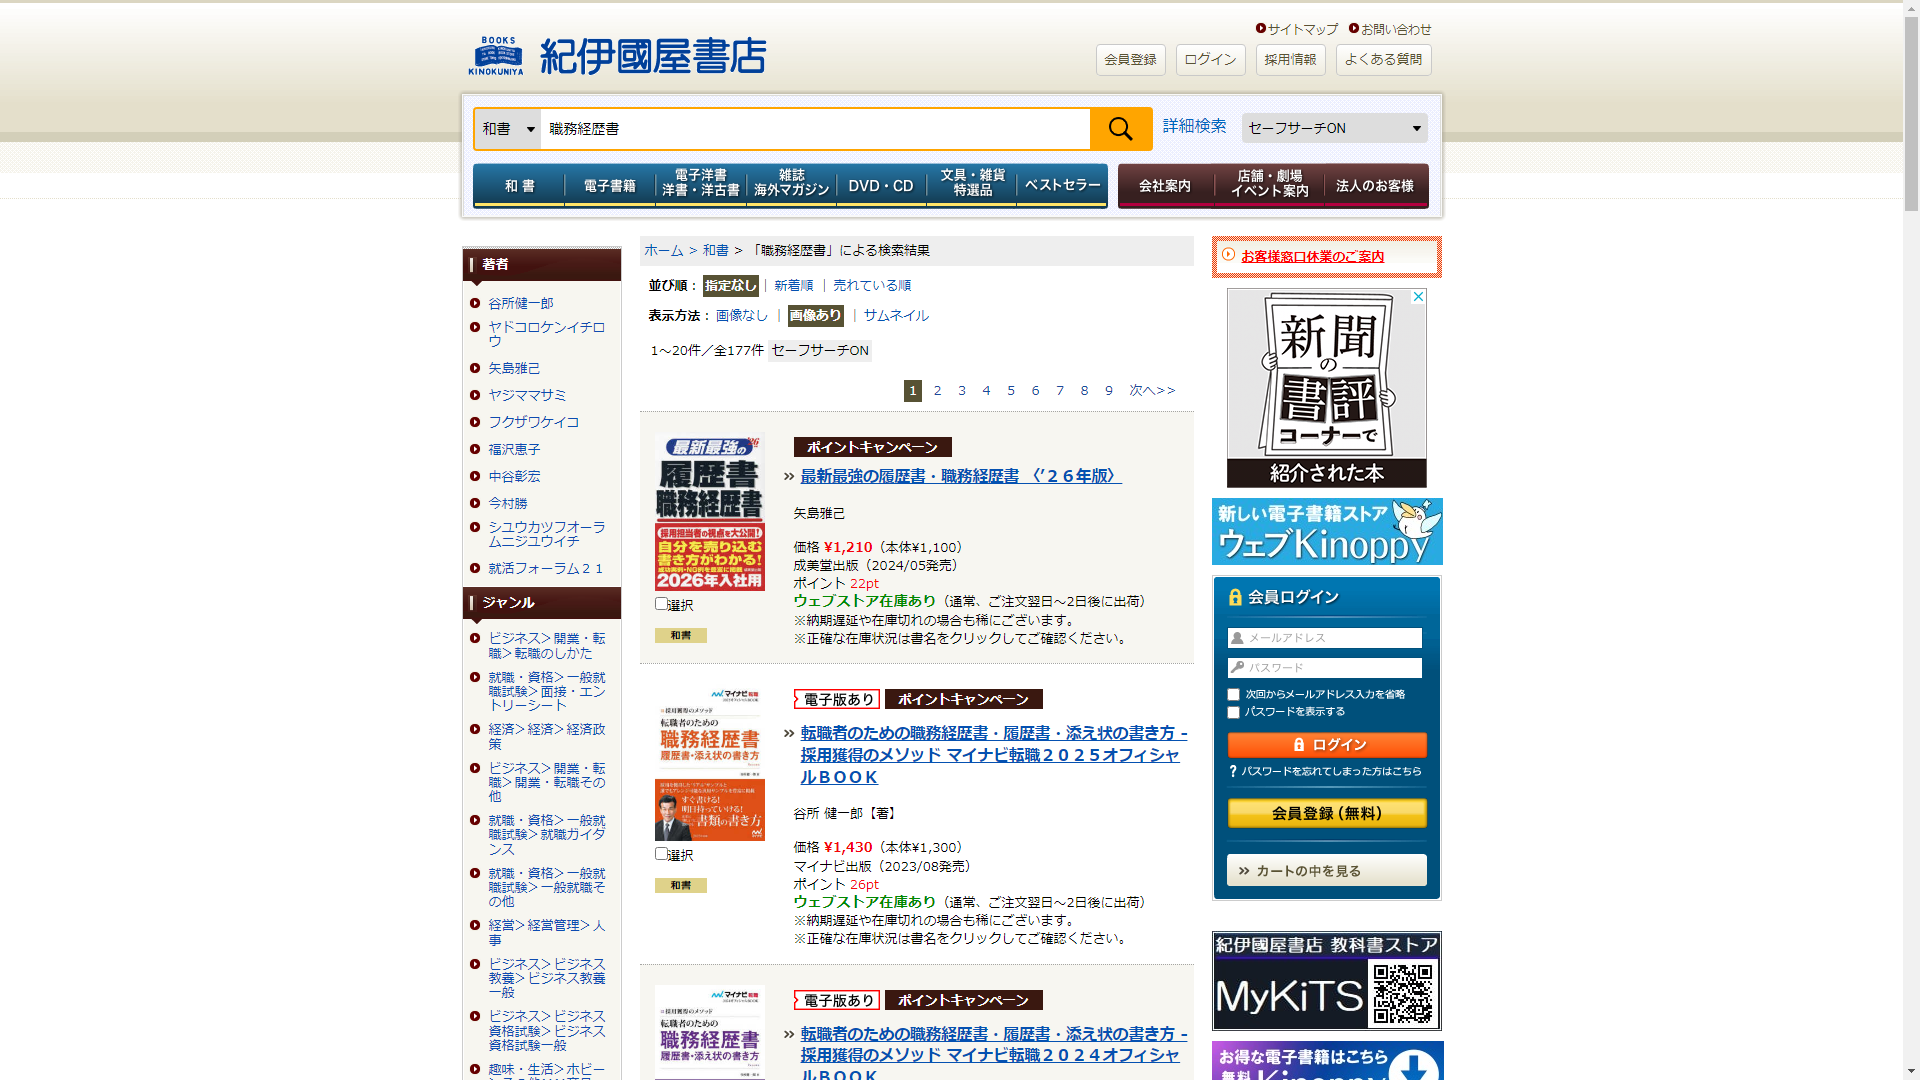Click the orange magnifier search button
This screenshot has width=1920, height=1080.
pyautogui.click(x=1120, y=129)
